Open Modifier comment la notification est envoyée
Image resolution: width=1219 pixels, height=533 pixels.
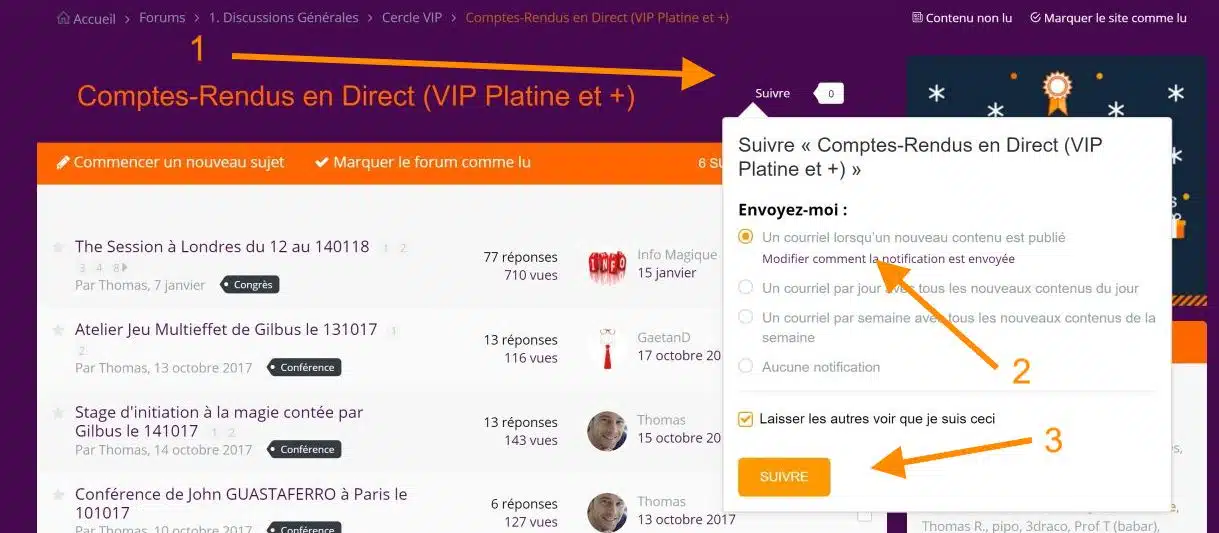[x=888, y=259]
